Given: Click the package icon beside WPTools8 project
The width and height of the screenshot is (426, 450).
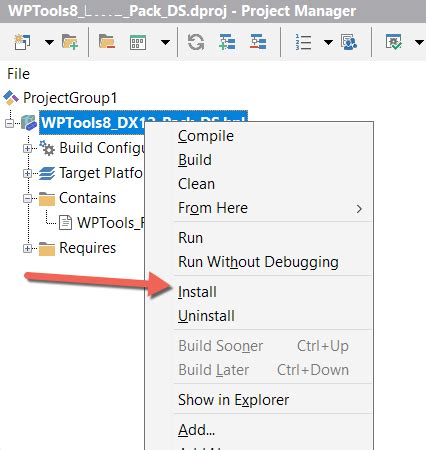Looking at the screenshot, I should click(x=29, y=123).
